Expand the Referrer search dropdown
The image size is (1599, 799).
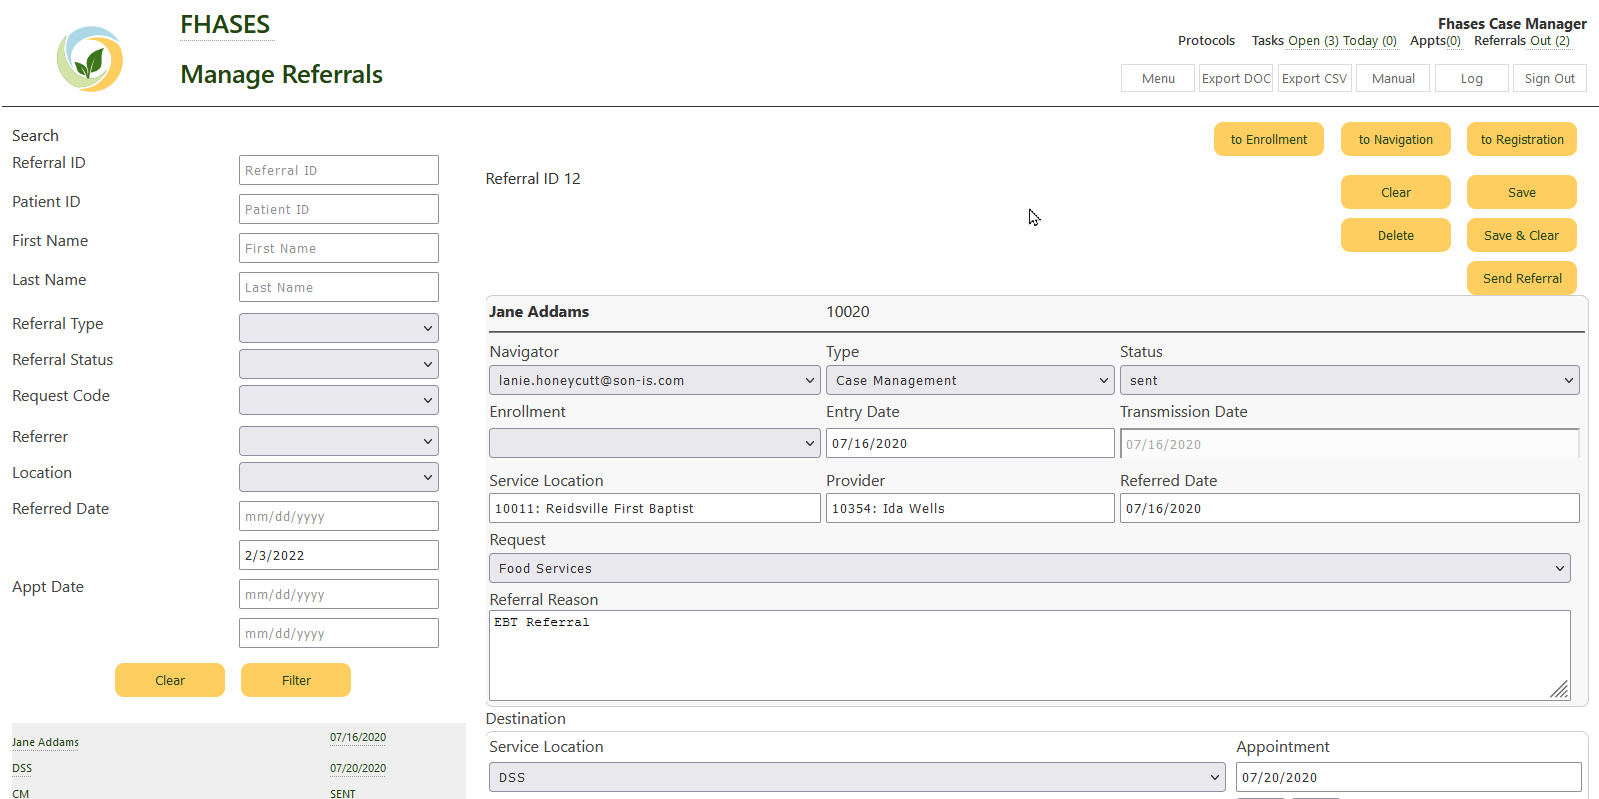click(x=339, y=441)
